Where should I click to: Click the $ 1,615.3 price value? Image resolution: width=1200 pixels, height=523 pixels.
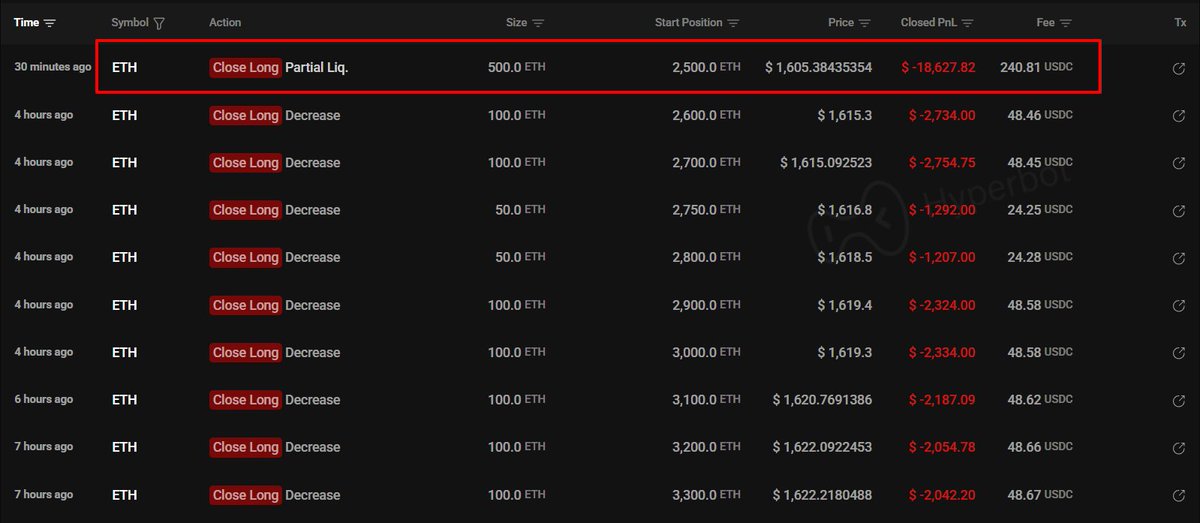click(845, 115)
